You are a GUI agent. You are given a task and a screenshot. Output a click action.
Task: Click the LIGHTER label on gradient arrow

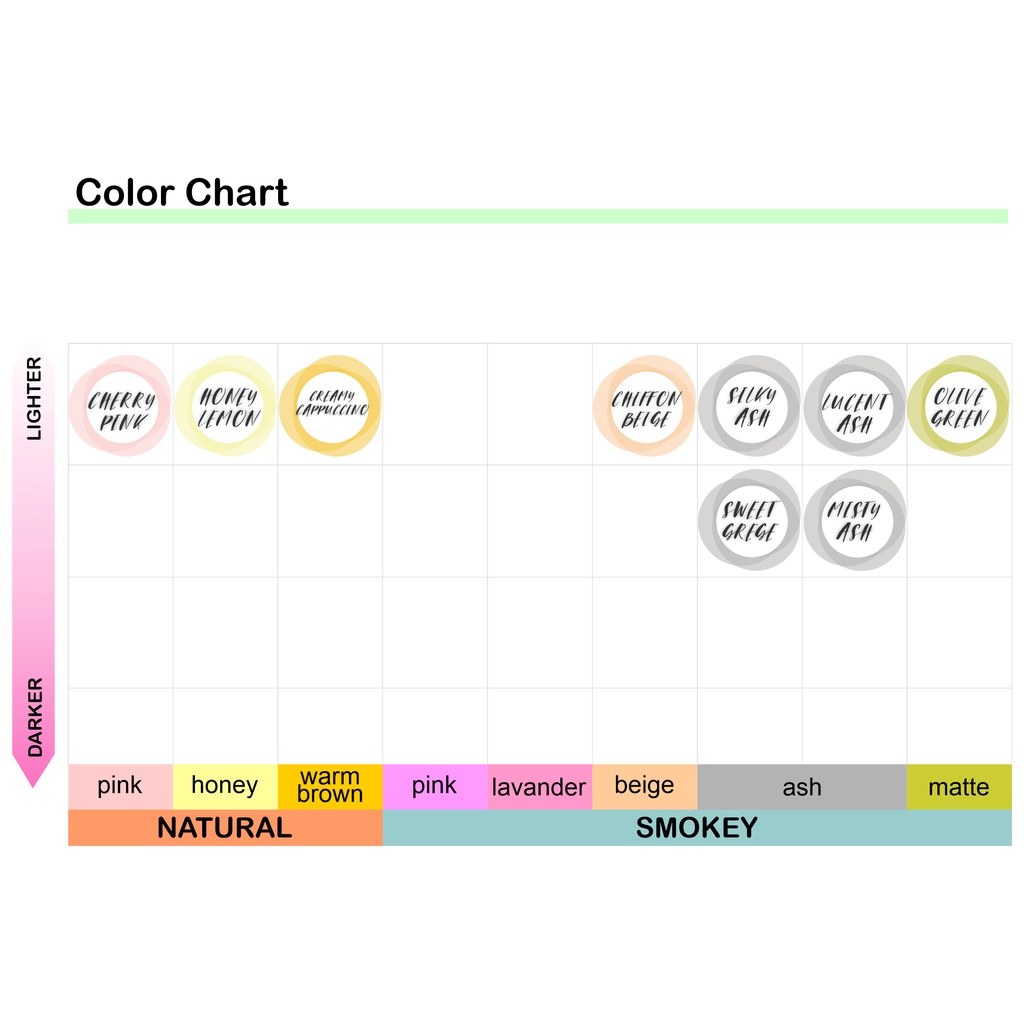35,398
